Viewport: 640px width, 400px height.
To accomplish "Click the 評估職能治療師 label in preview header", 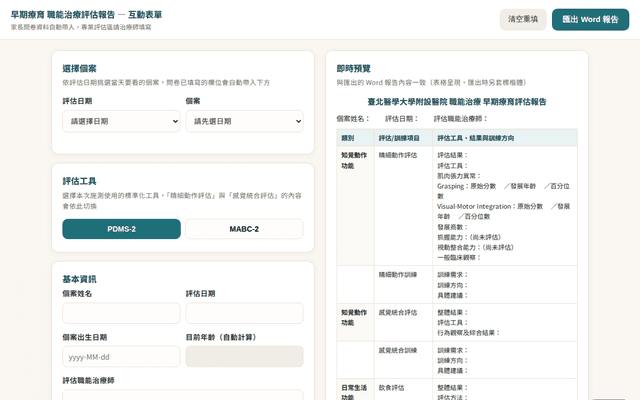I will point(460,119).
